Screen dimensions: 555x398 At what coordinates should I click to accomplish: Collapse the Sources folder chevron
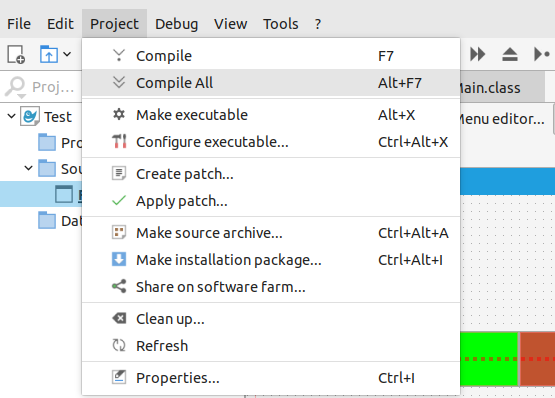point(28,168)
